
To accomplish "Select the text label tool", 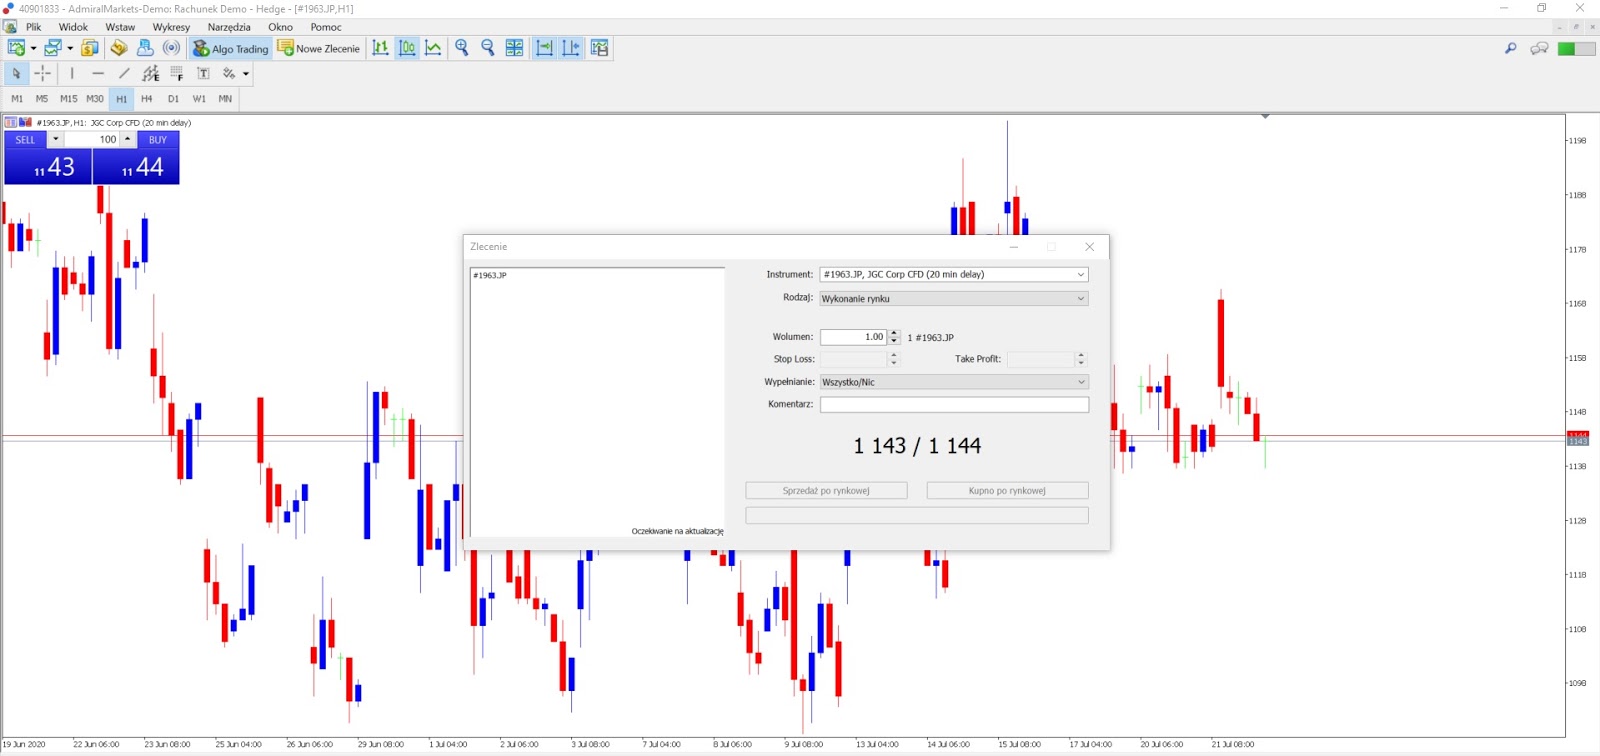I will coord(203,73).
